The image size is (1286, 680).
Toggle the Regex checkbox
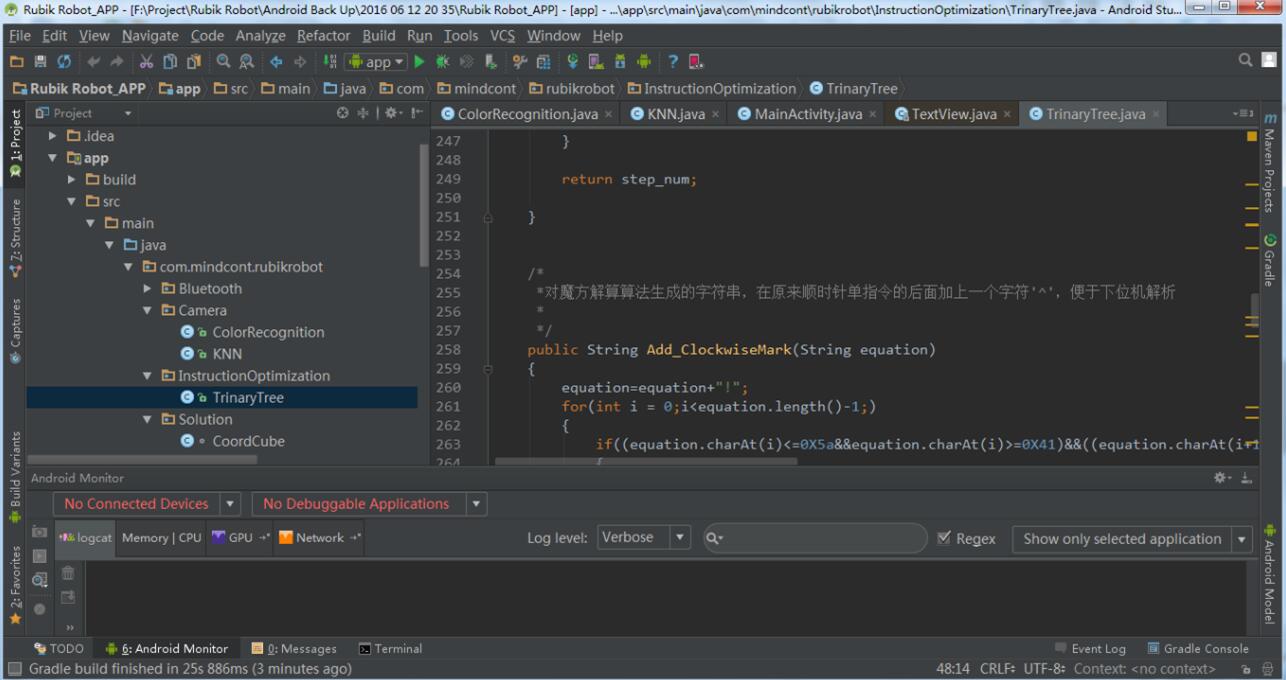coord(944,538)
